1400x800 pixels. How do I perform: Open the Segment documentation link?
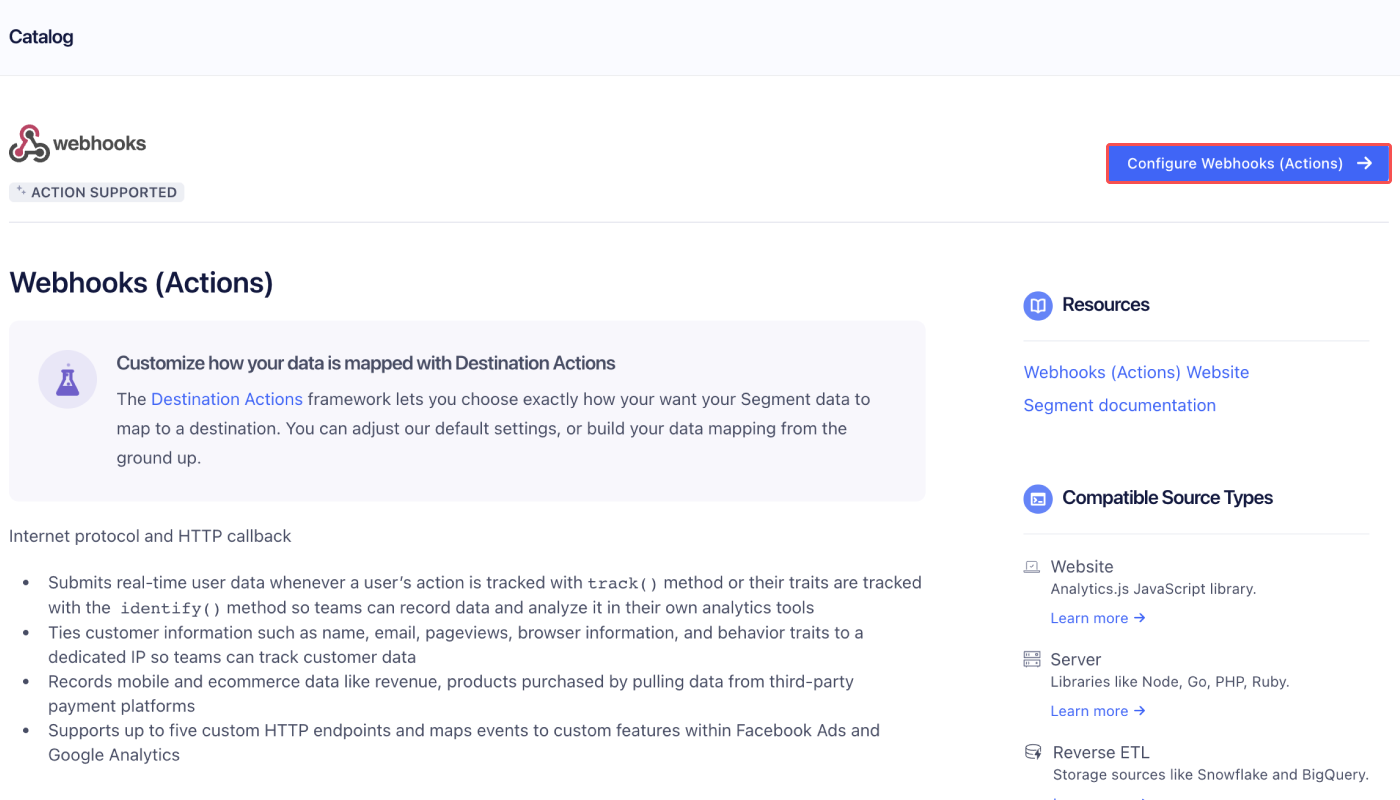1119,405
